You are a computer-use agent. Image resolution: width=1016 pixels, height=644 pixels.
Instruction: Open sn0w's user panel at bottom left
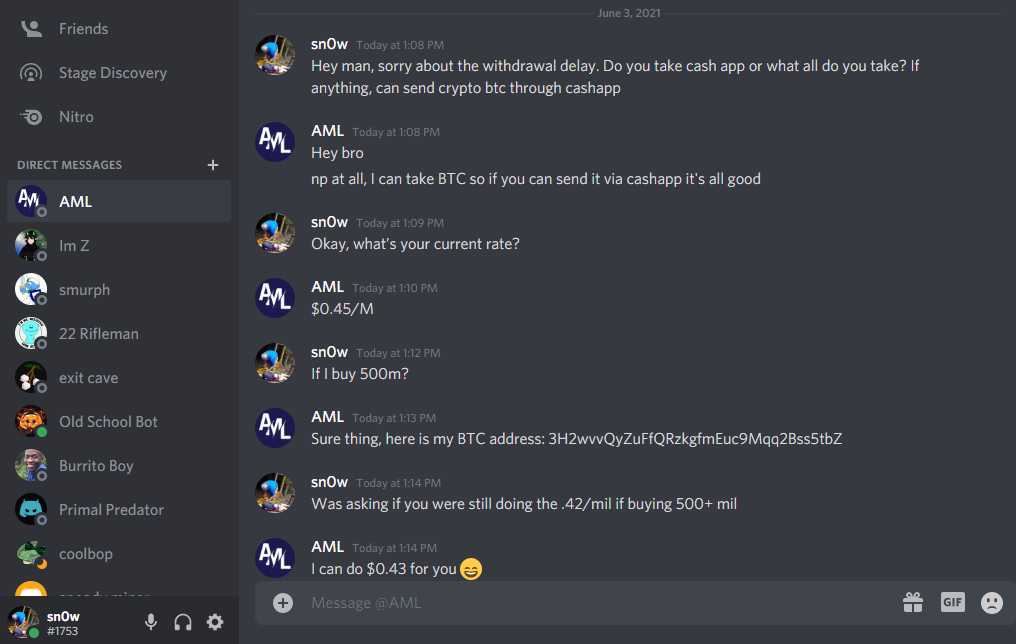62,622
